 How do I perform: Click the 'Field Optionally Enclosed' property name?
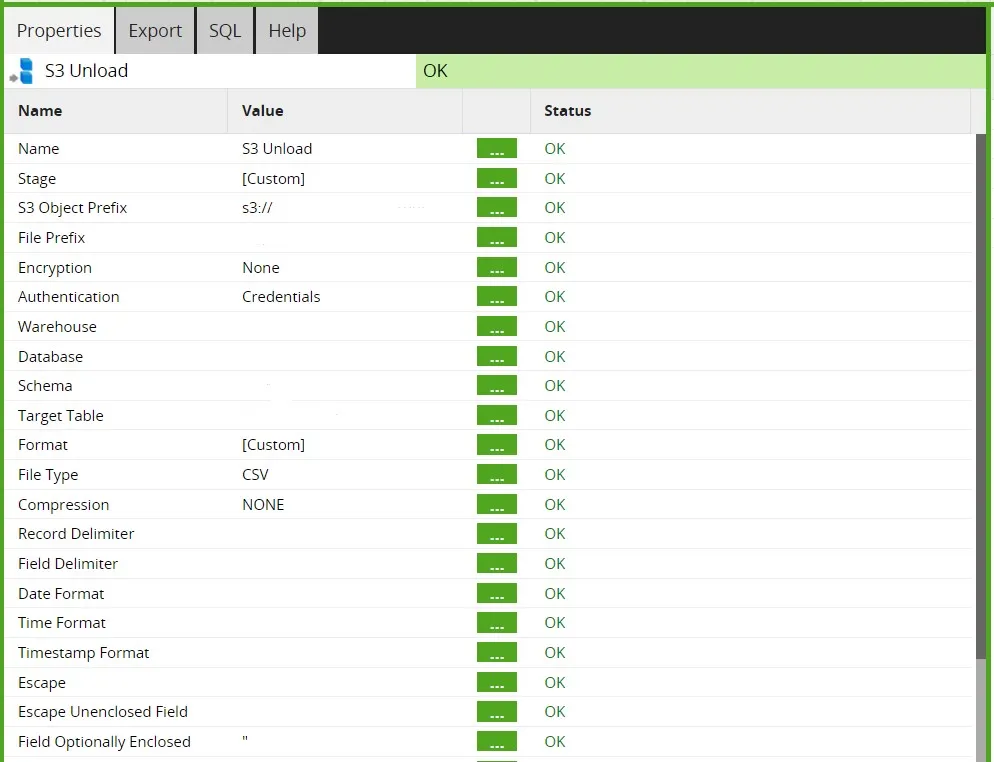[104, 742]
